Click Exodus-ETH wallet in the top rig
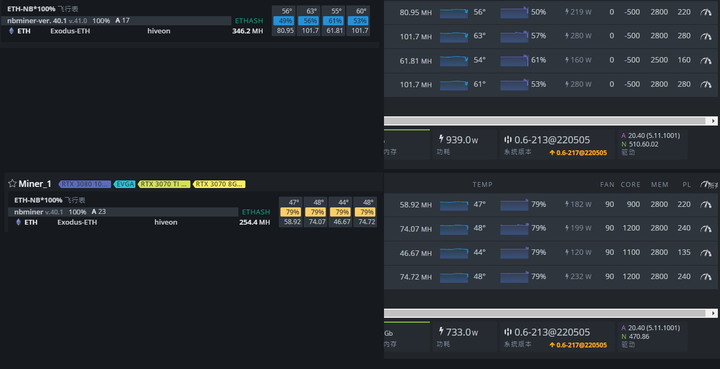The height and width of the screenshot is (369, 720). tap(70, 31)
